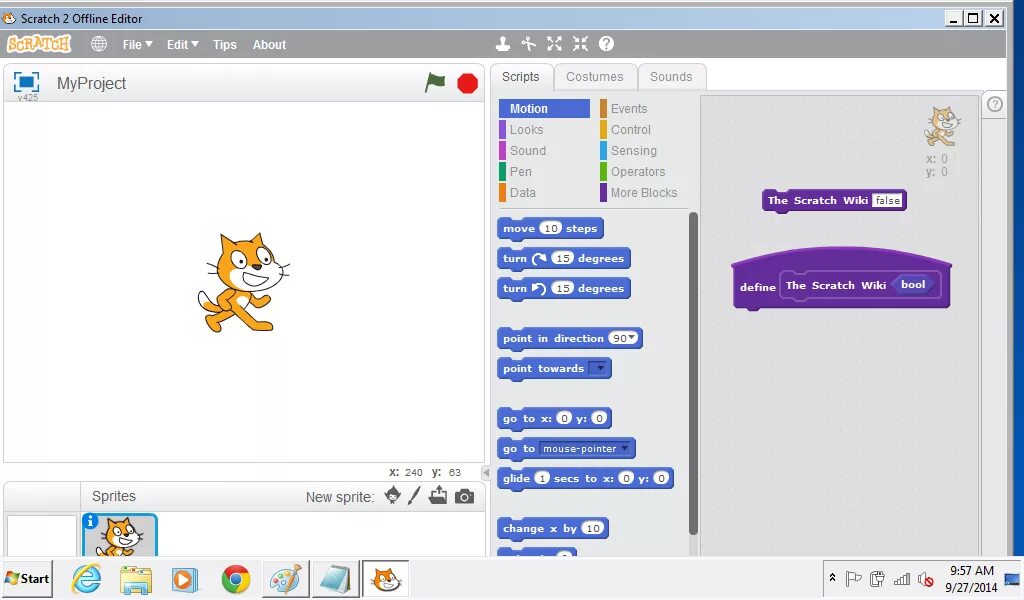Image resolution: width=1024 pixels, height=600 pixels.
Task: Open Windows Explorer folder from taskbar
Action: (x=136, y=580)
